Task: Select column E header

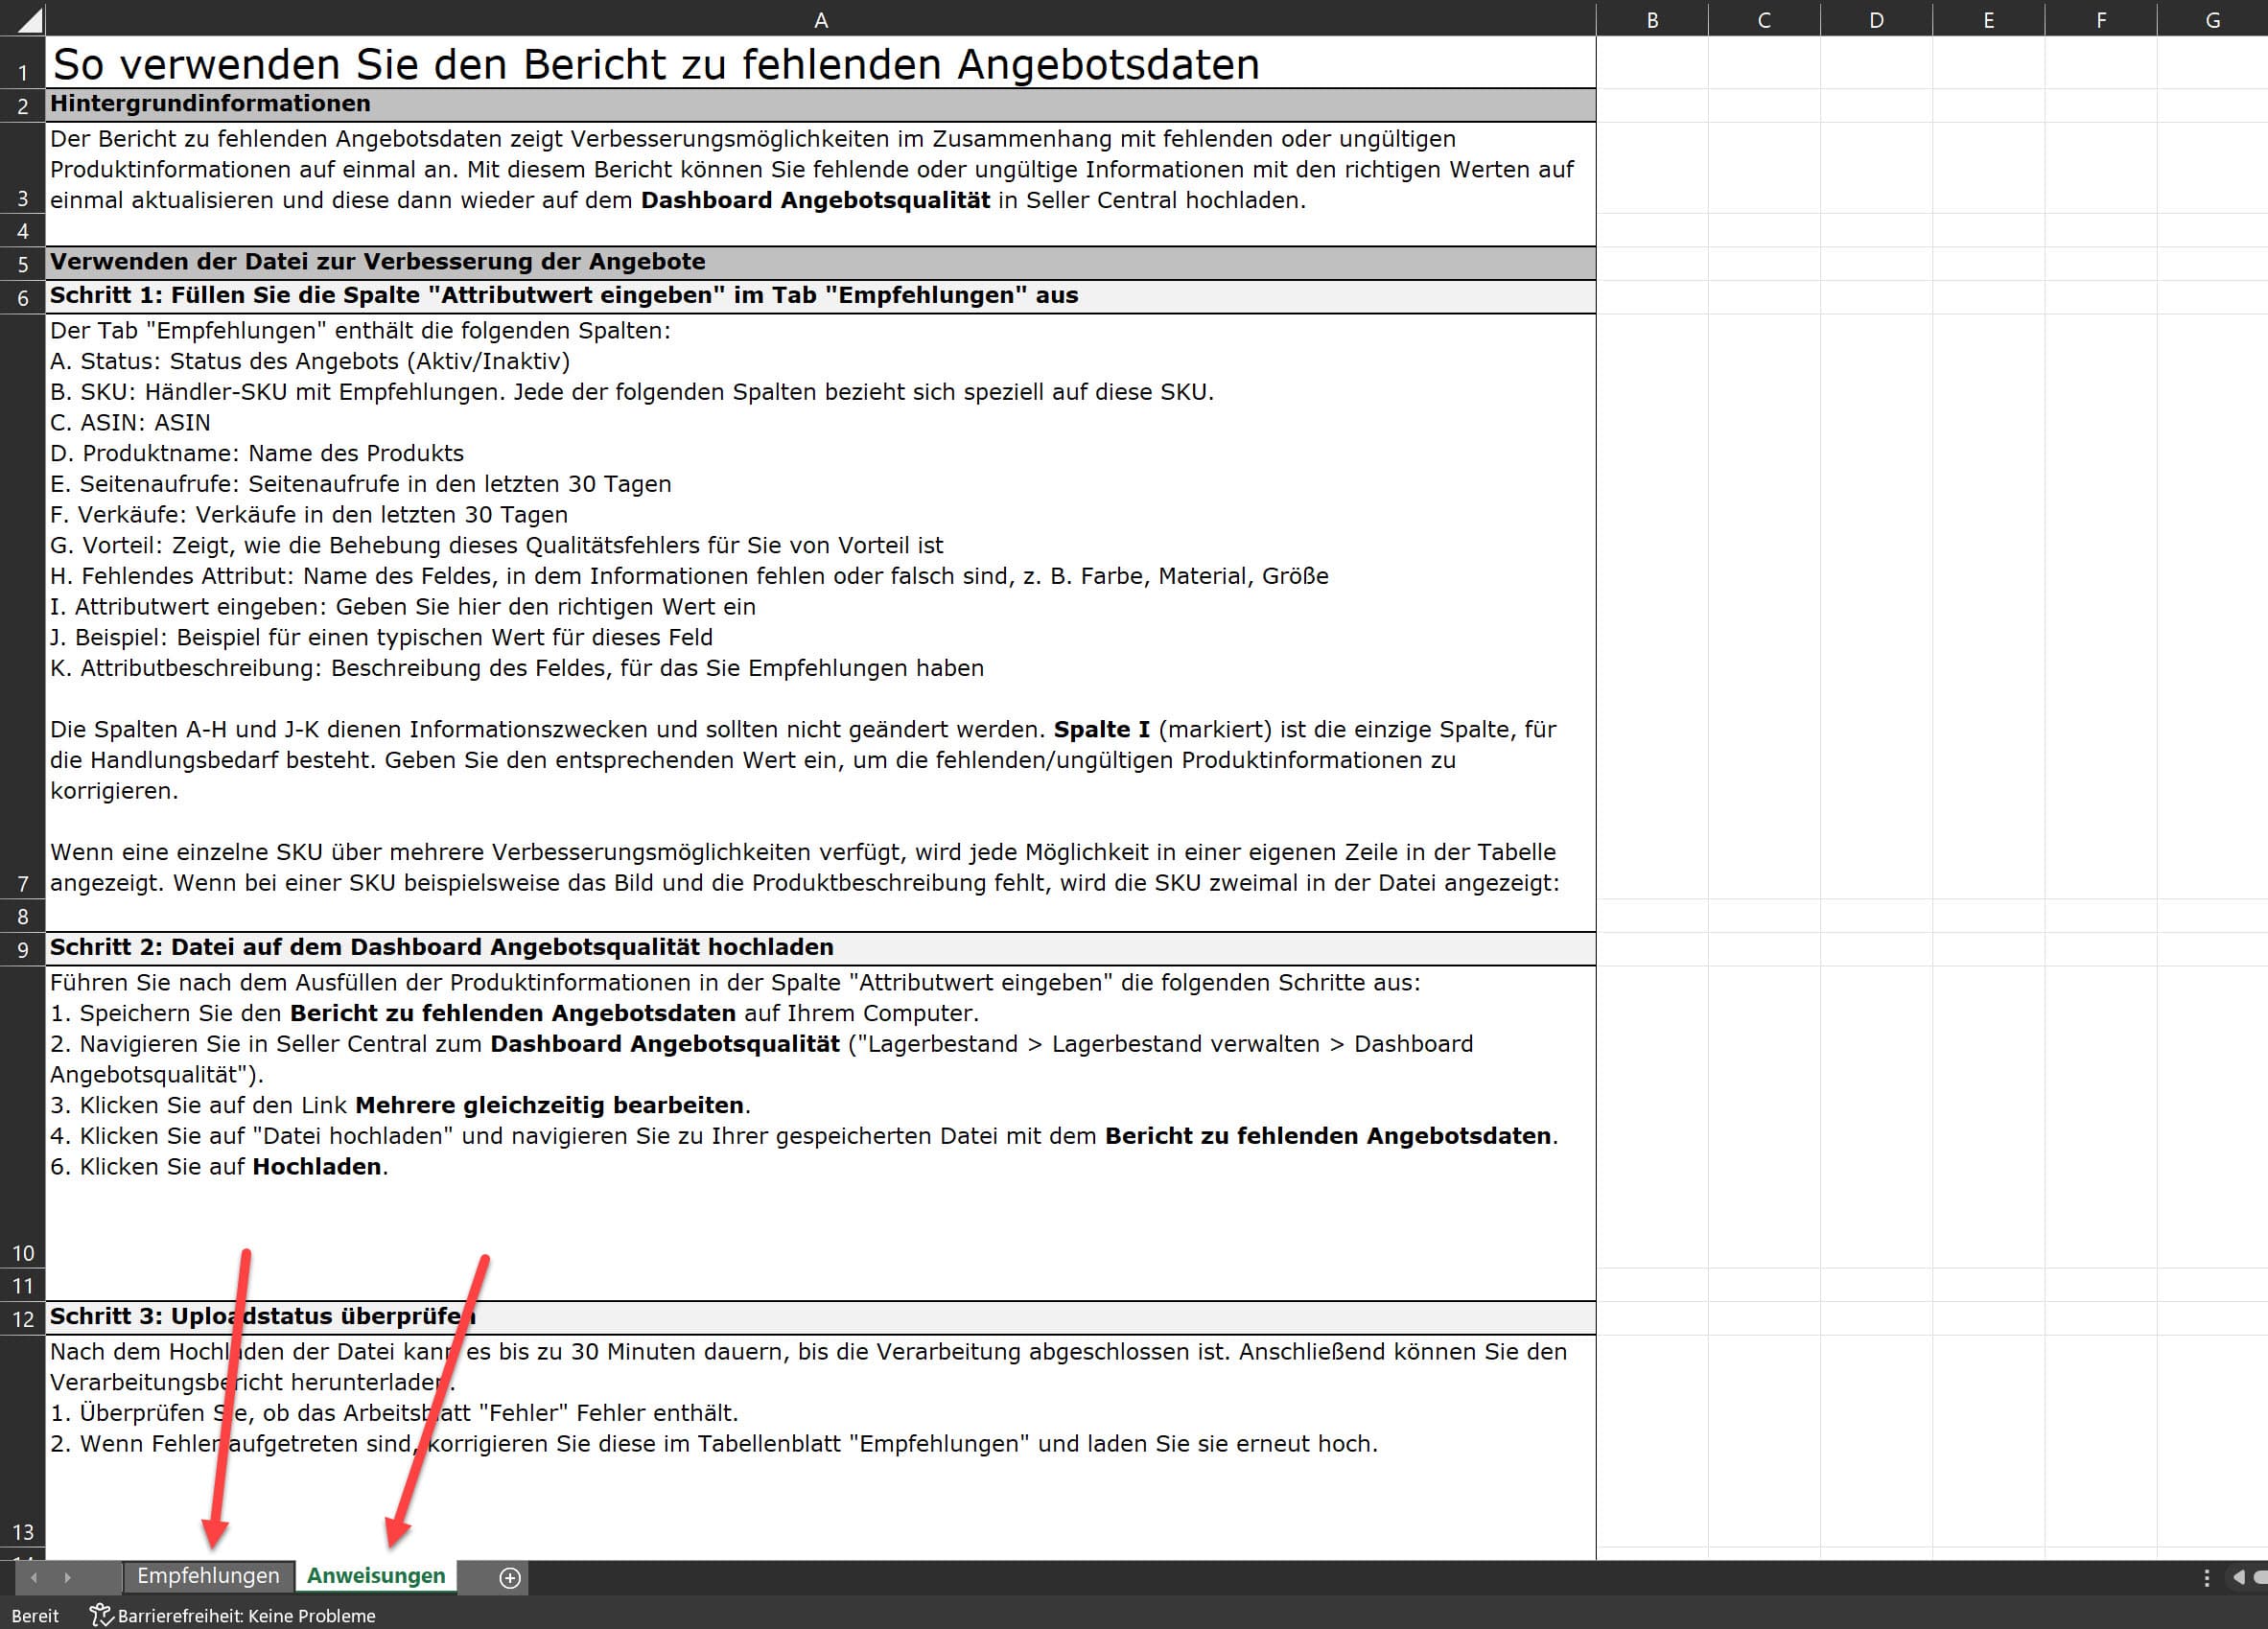Action: [1988, 19]
